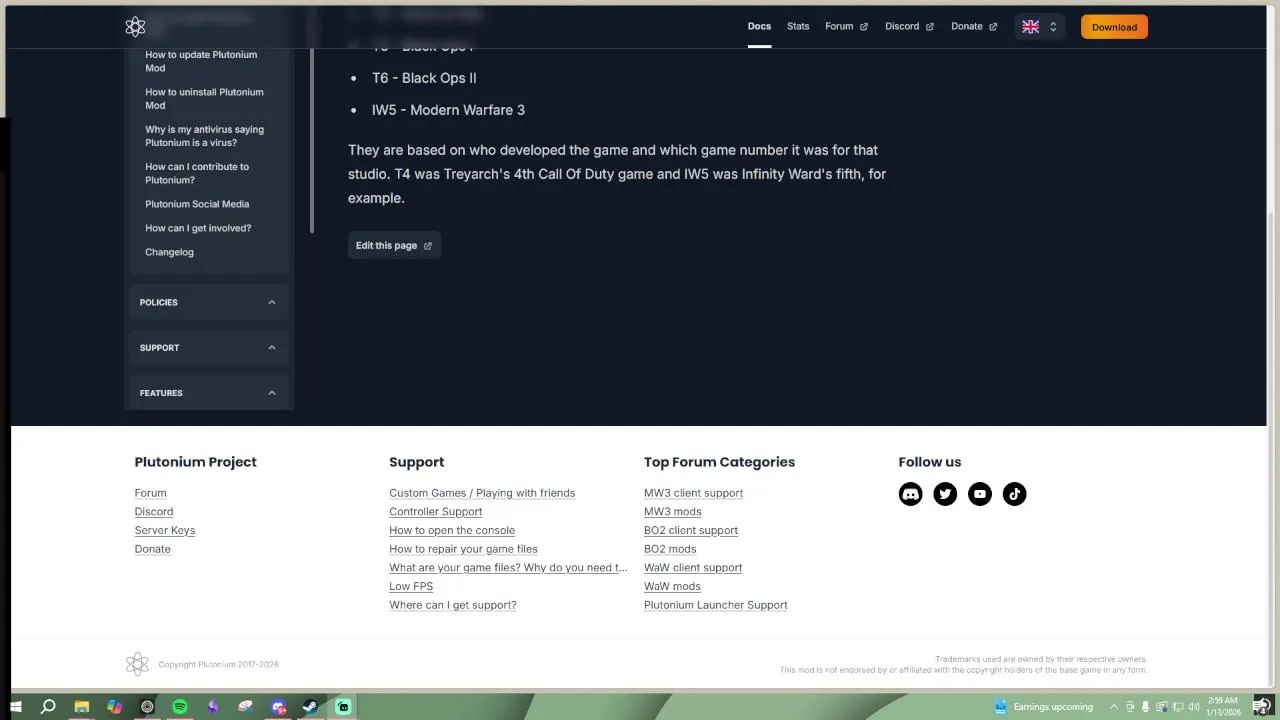The image size is (1280, 720).
Task: Open Low FPS support link
Action: pos(411,586)
